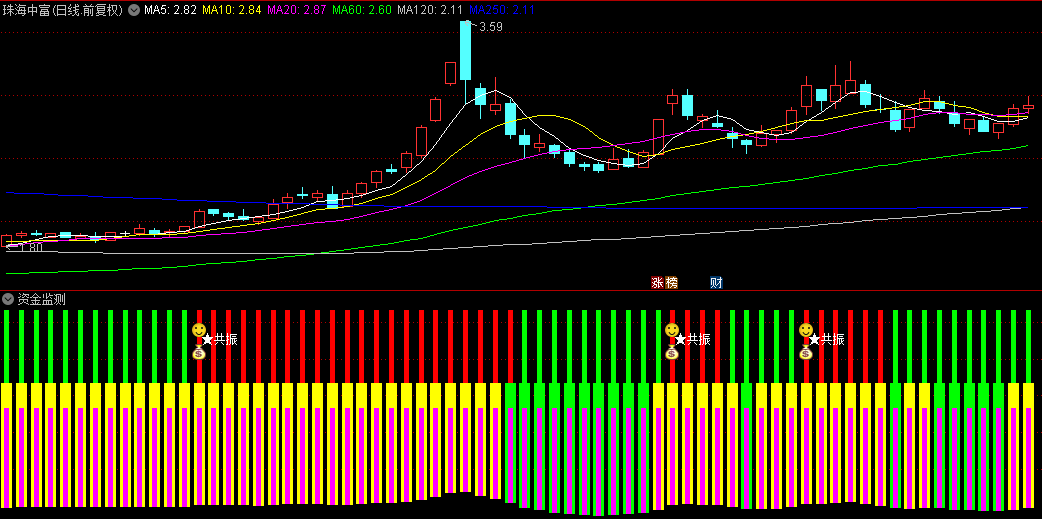This screenshot has width=1042, height=519.
Task: Click the 资金监测 panel title
Action: (41, 298)
